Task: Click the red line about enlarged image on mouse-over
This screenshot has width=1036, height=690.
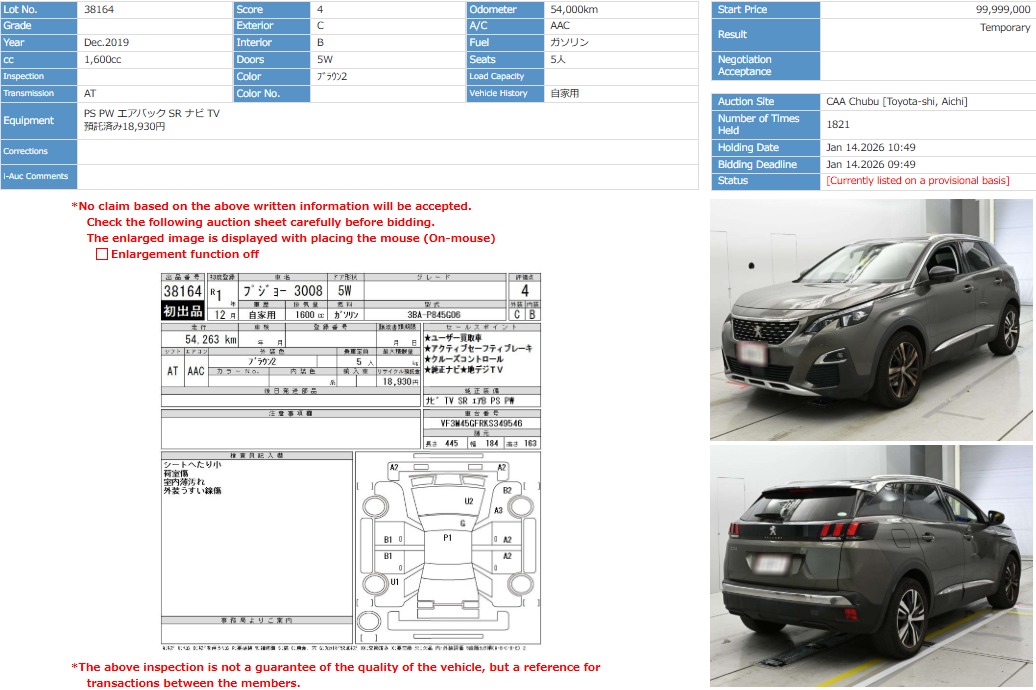Action: click(291, 238)
